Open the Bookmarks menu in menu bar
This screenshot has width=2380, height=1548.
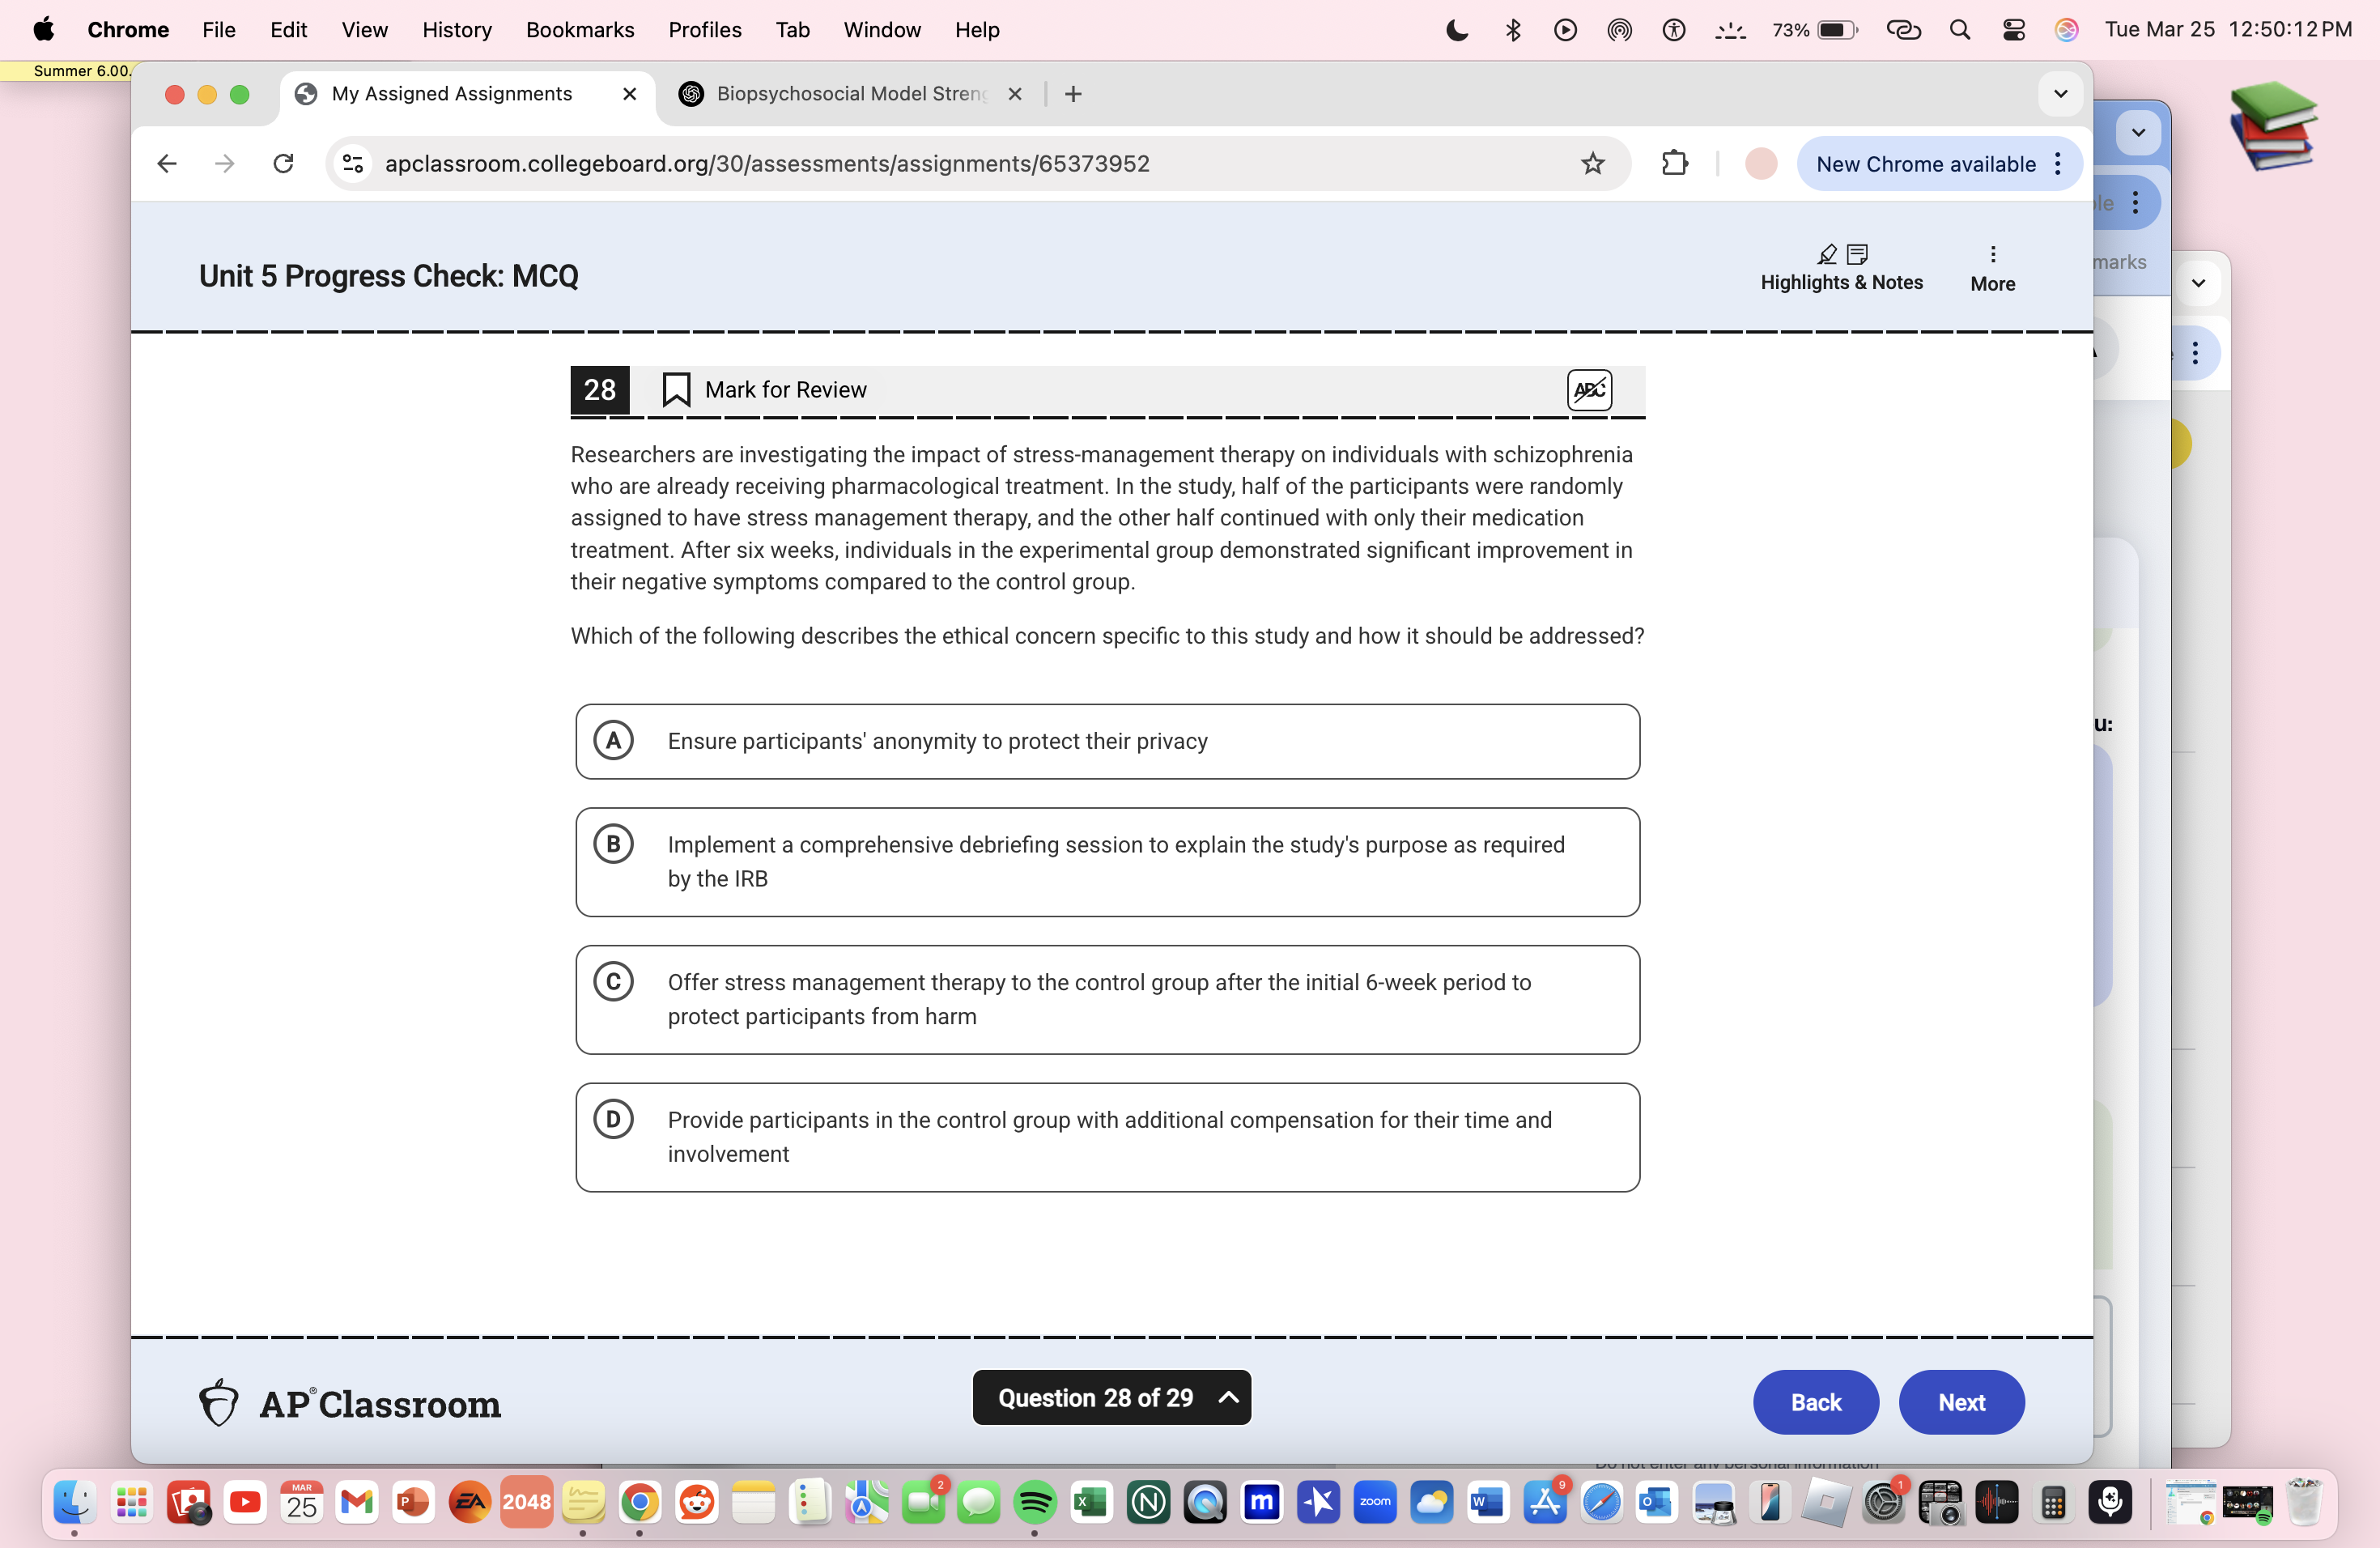[x=580, y=29]
